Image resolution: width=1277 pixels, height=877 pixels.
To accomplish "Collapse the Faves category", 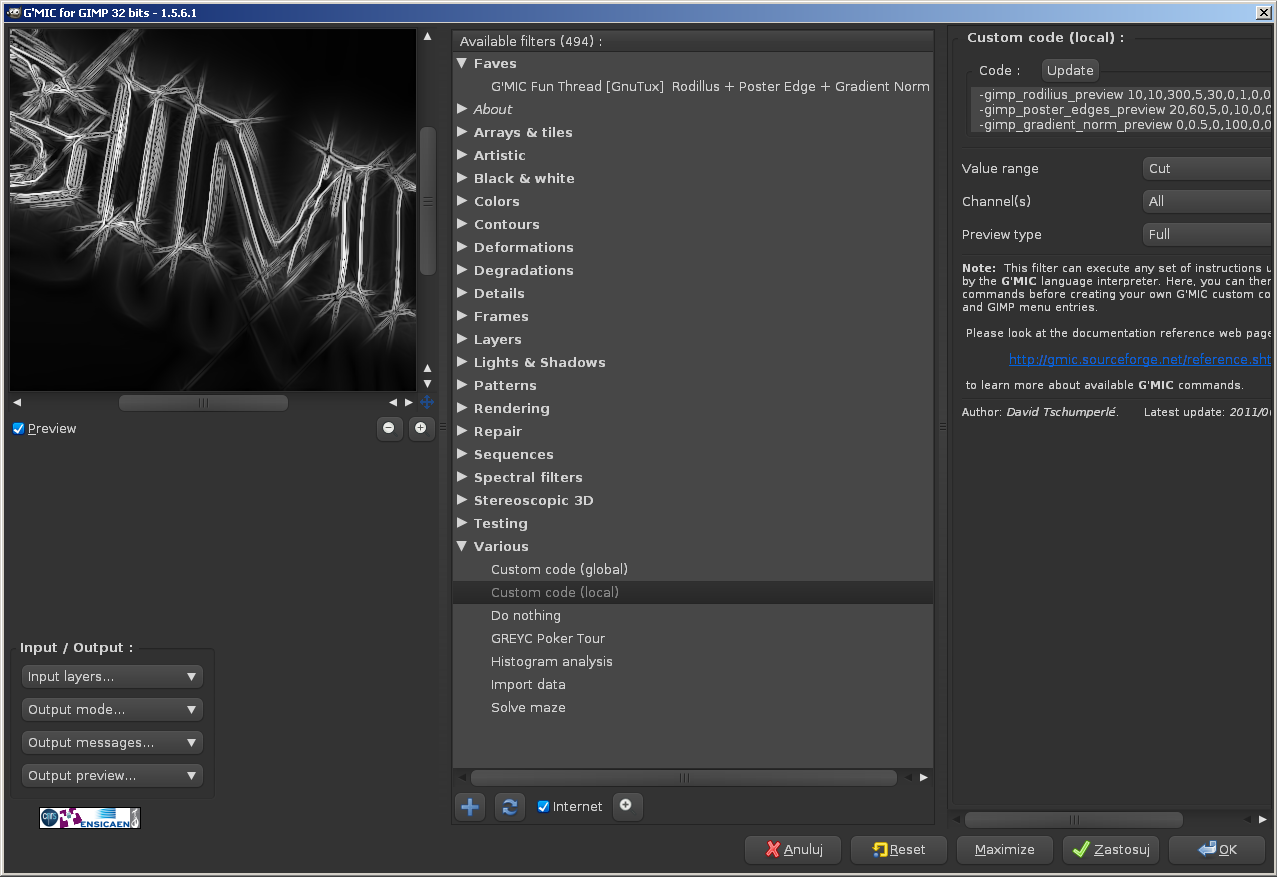I will tap(462, 63).
